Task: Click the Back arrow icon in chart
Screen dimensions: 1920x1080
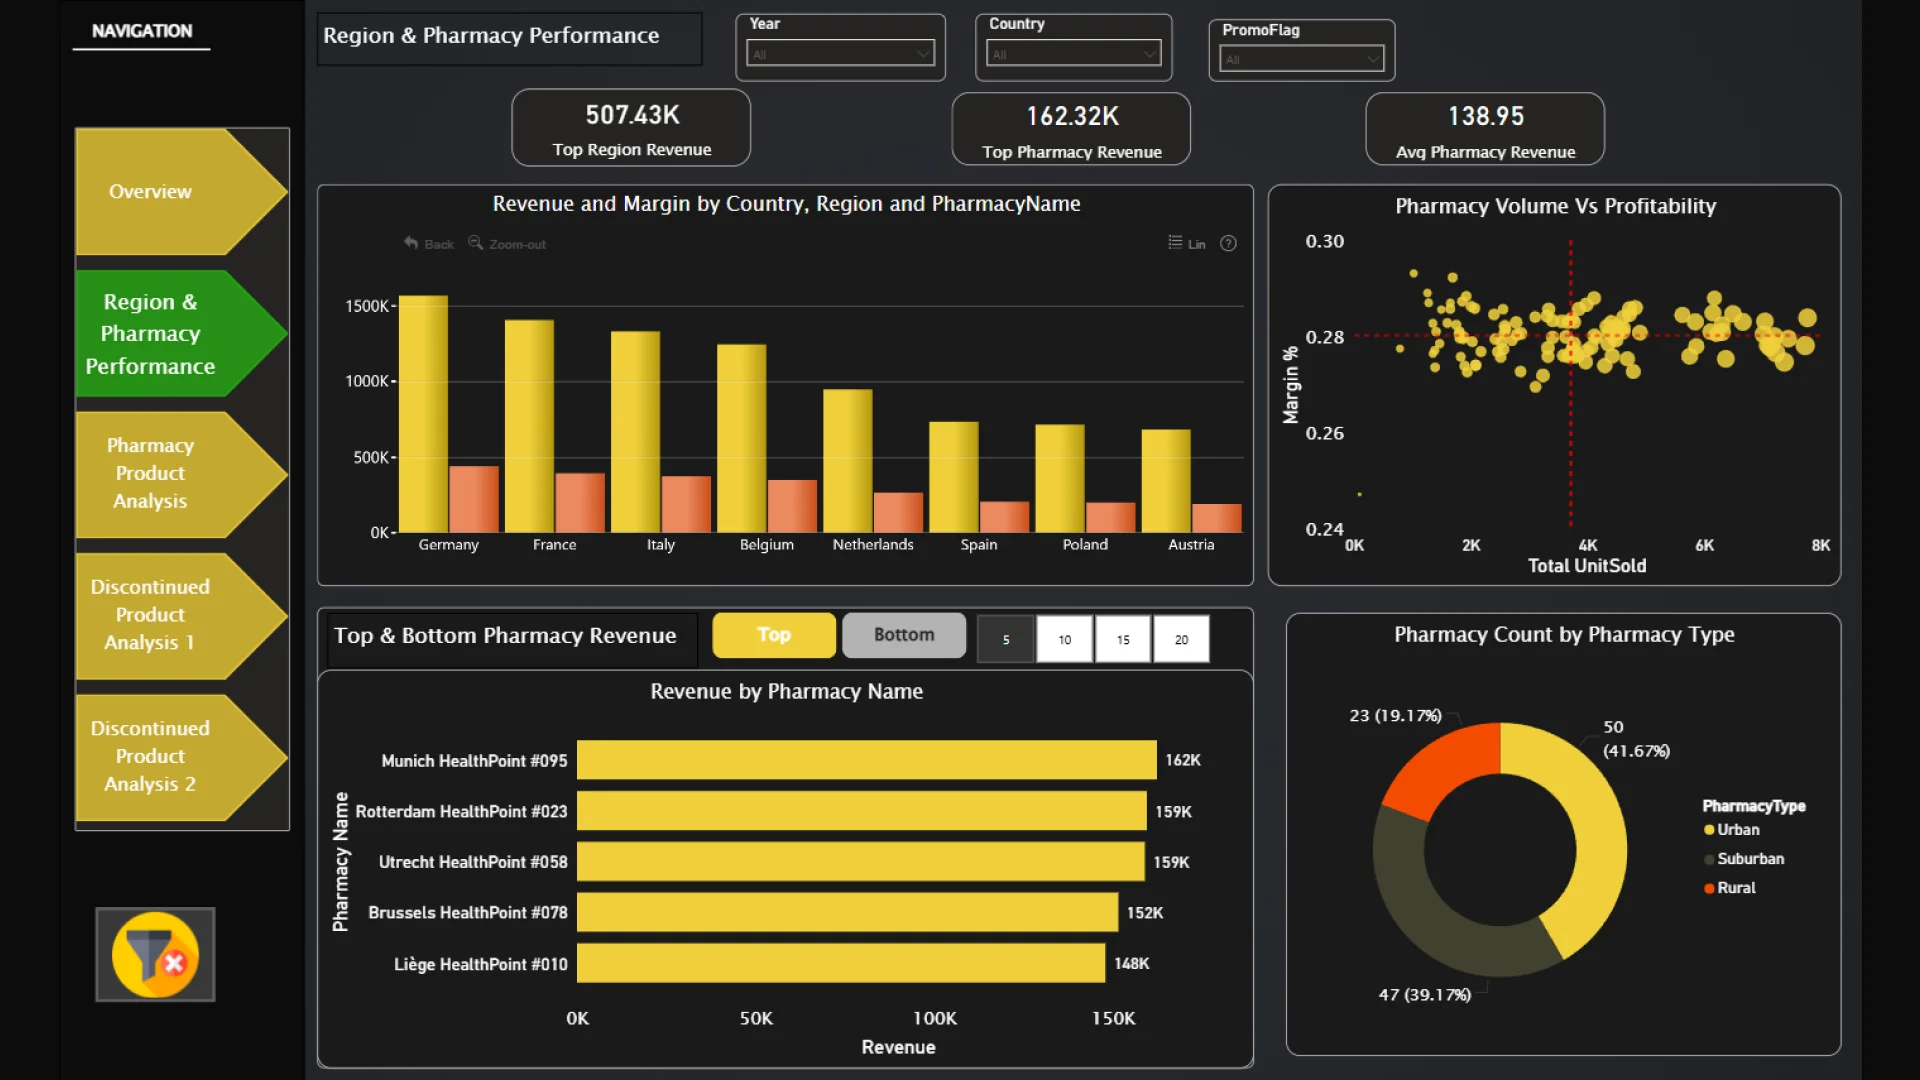Action: pyautogui.click(x=411, y=243)
